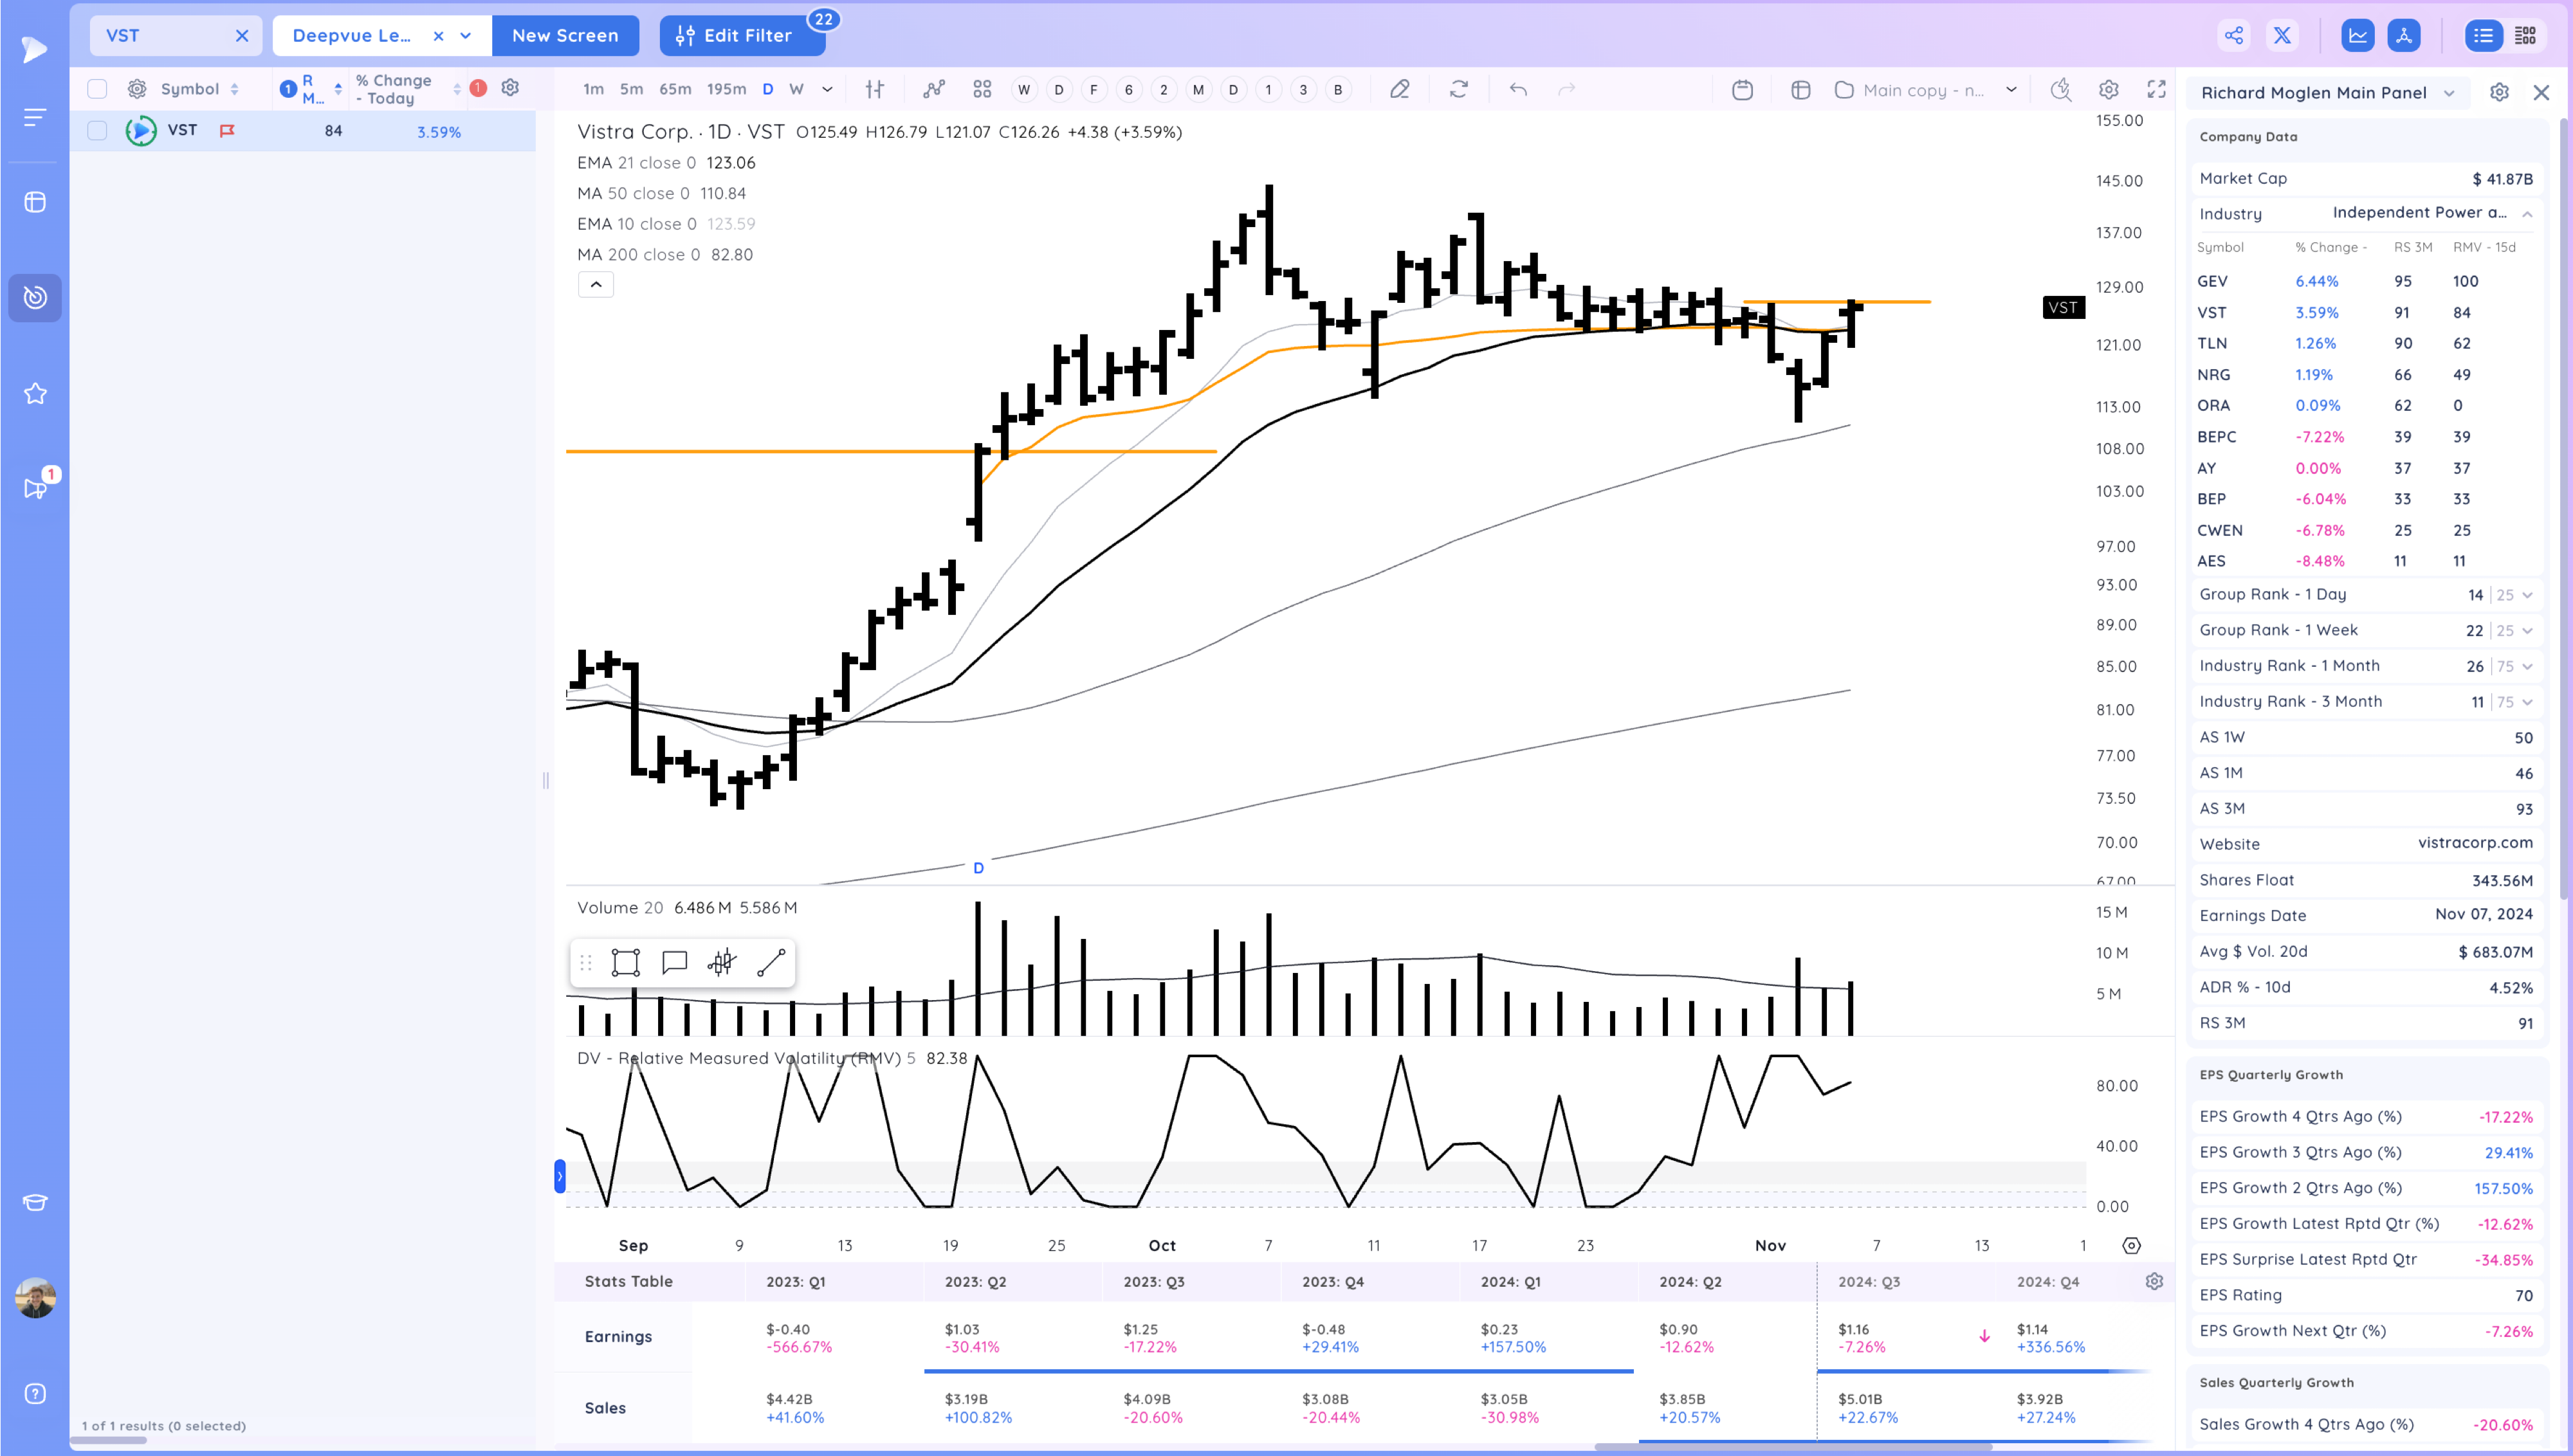Screen dimensions: 2573x1456
Task: Collapse the chart indicator legend
Action: coord(596,285)
